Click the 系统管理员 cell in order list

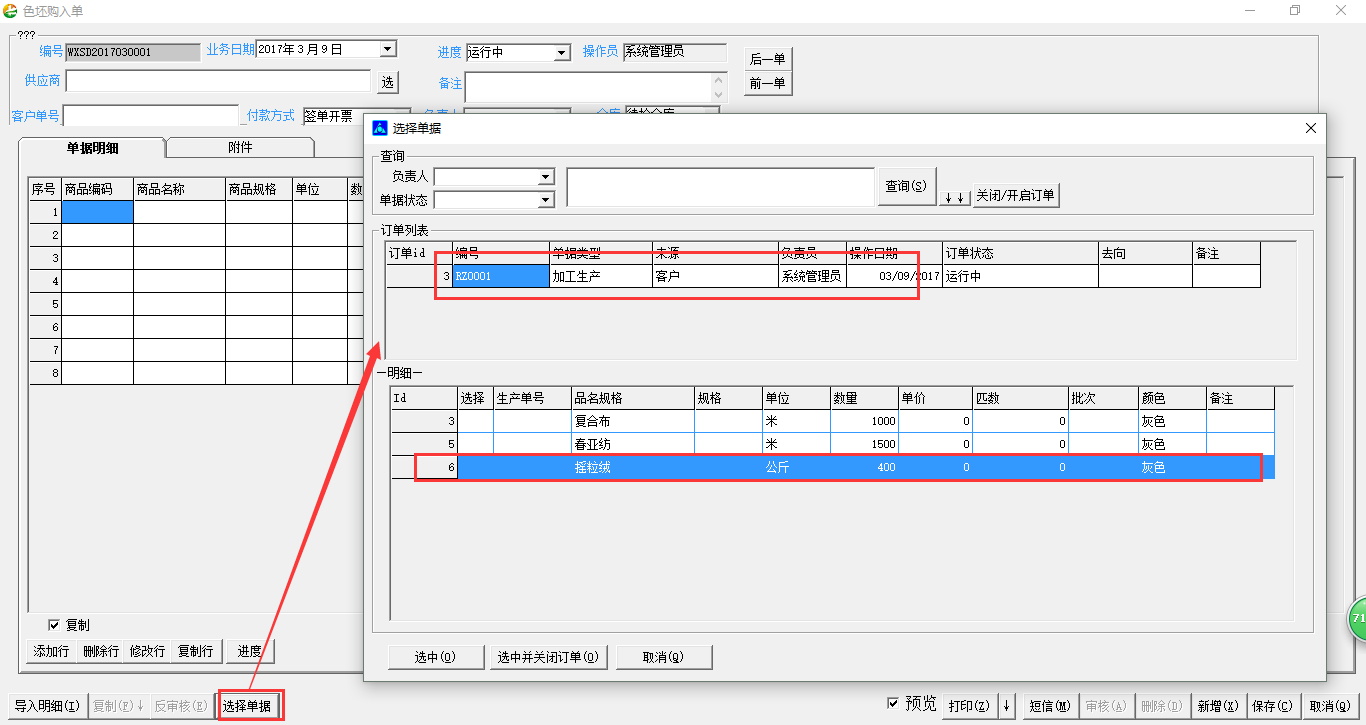[812, 276]
